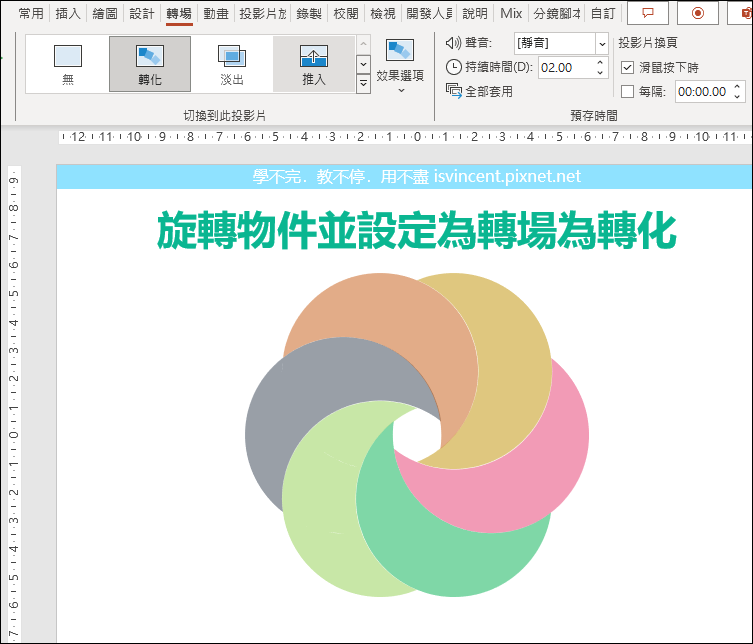This screenshot has width=753, height=644.
Task: Click the 持續時間 duration field 02.00
Action: (567, 68)
